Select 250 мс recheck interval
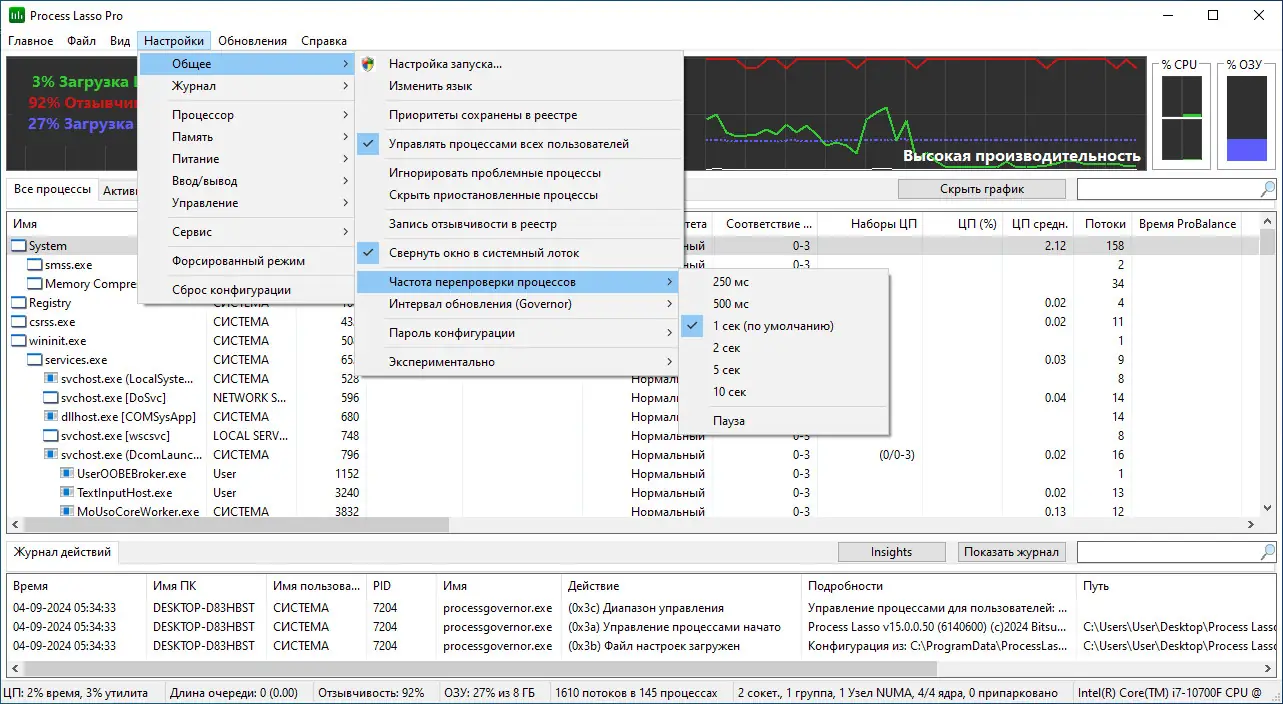 (783, 282)
